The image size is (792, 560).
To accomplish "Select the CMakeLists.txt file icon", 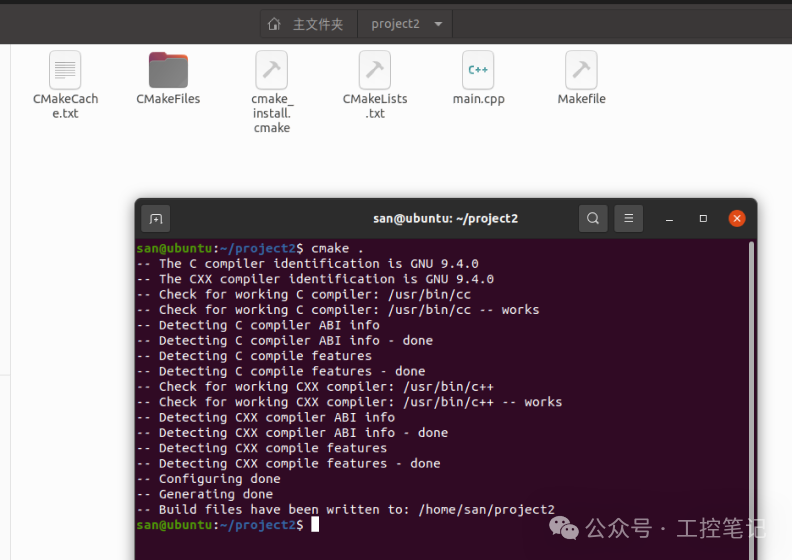I will 375,70.
